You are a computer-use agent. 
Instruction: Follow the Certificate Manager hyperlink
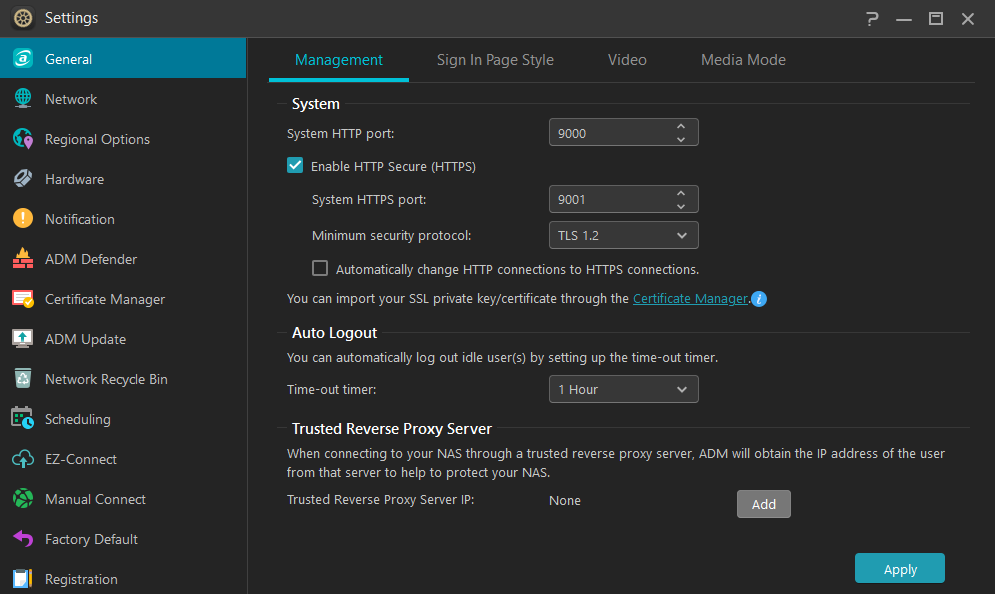click(x=690, y=298)
